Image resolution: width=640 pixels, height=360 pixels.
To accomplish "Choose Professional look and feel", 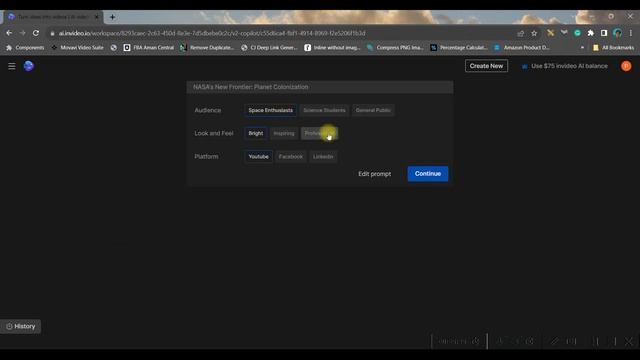I will point(319,133).
